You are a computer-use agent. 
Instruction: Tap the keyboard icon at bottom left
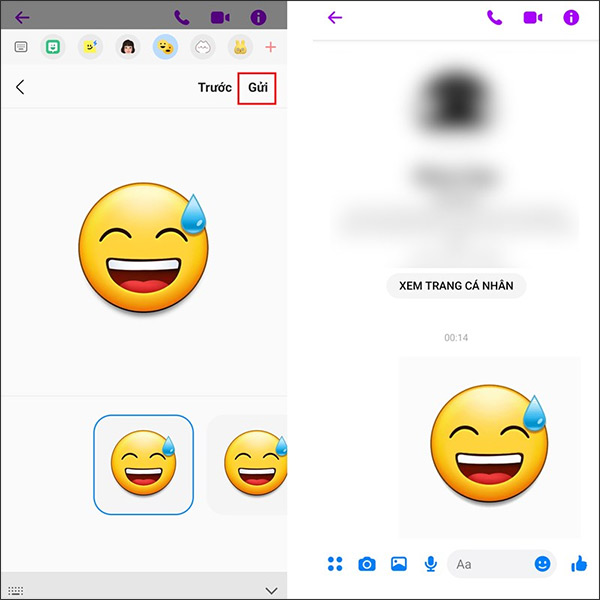click(x=16, y=590)
